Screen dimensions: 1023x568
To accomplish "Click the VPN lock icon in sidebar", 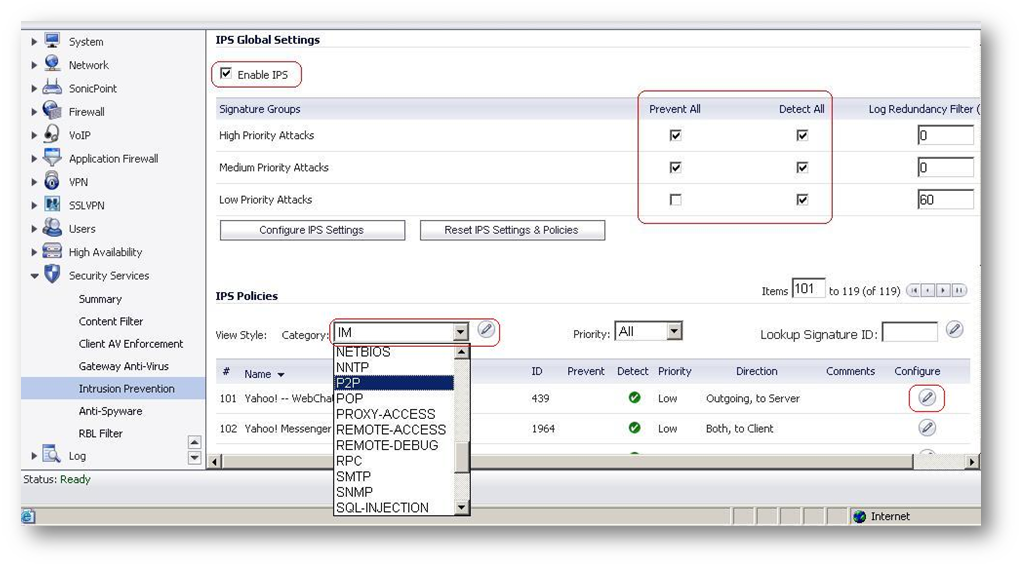I will (x=52, y=181).
